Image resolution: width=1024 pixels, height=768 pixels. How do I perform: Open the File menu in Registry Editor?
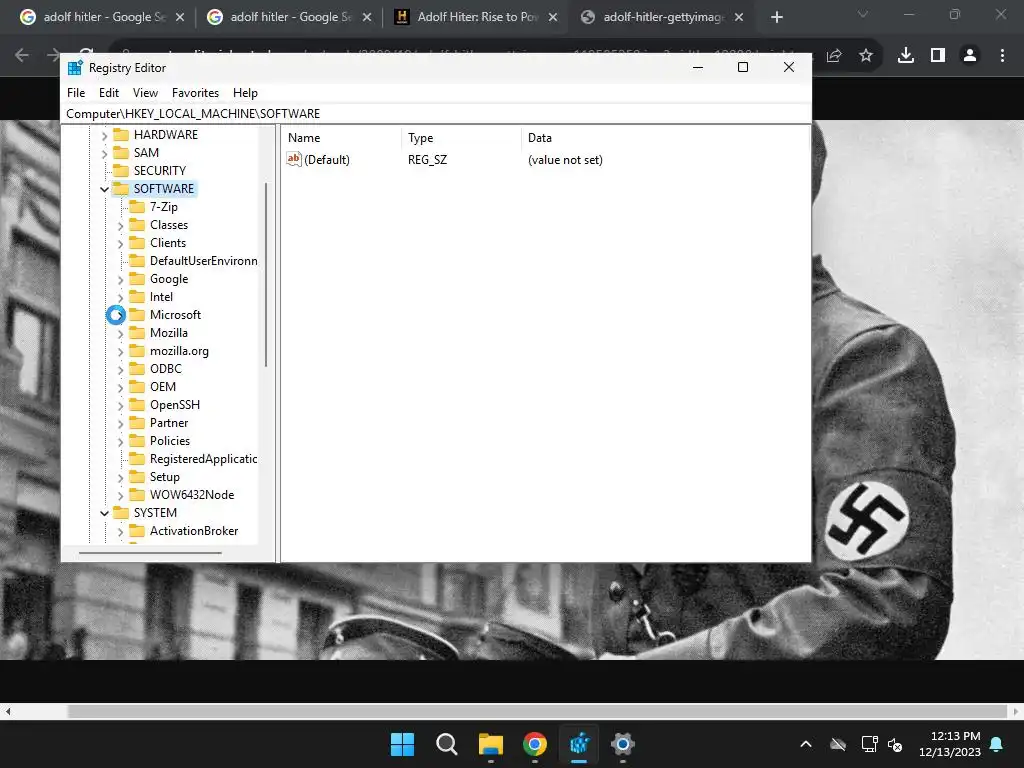pyautogui.click(x=76, y=93)
